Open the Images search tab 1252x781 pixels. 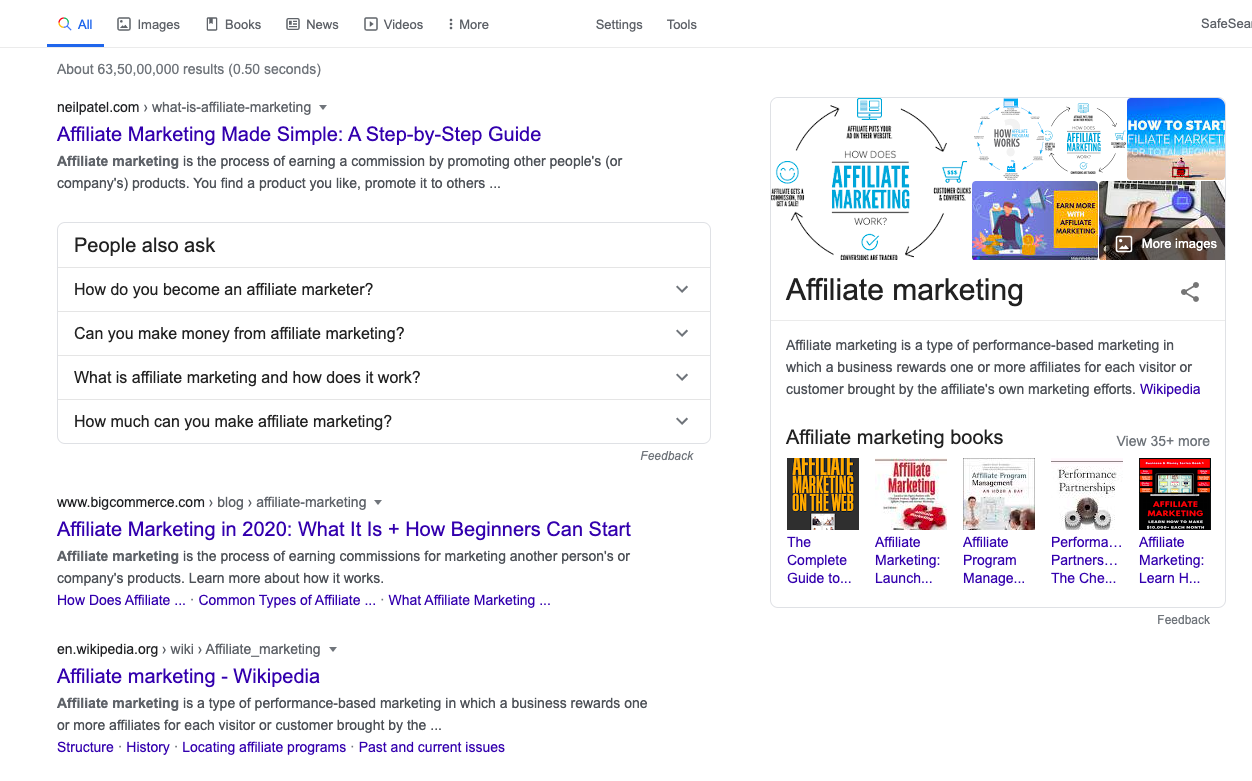[x=148, y=24]
